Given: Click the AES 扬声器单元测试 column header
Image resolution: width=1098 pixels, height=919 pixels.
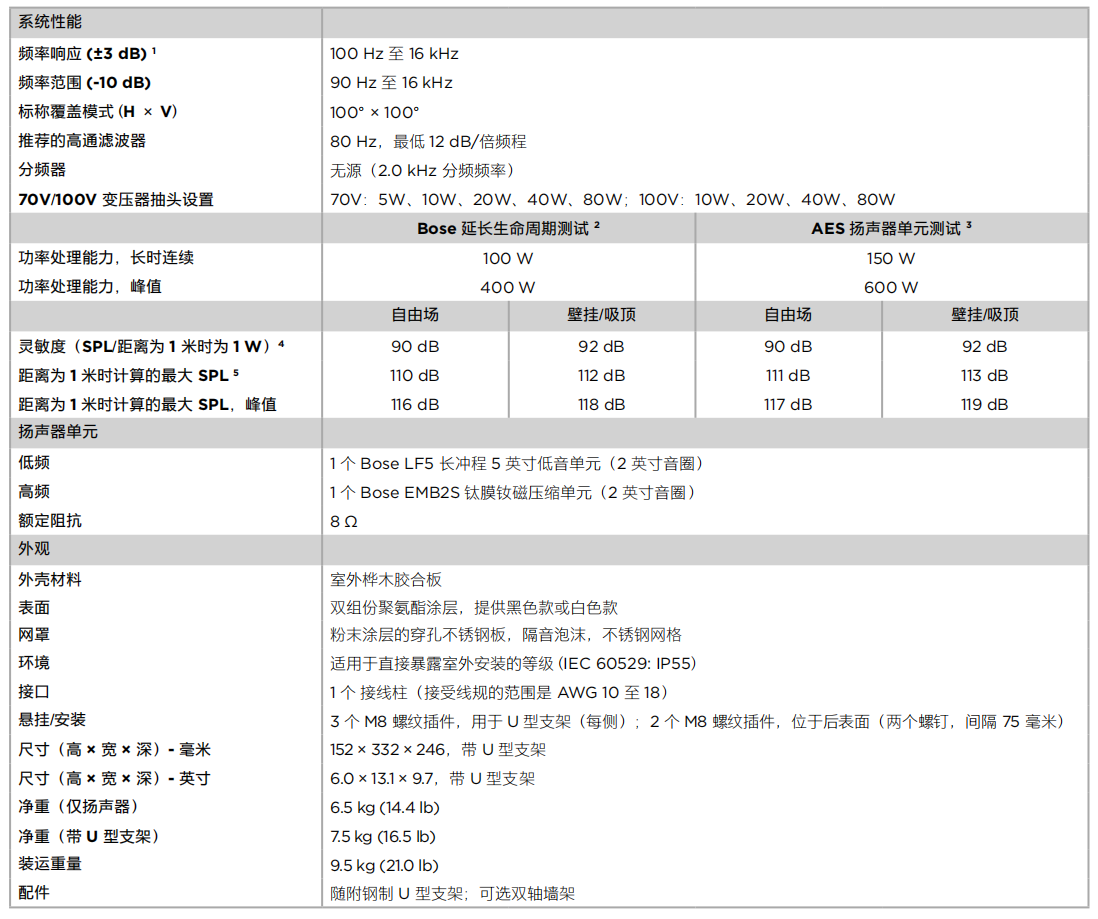Looking at the screenshot, I should [x=891, y=228].
